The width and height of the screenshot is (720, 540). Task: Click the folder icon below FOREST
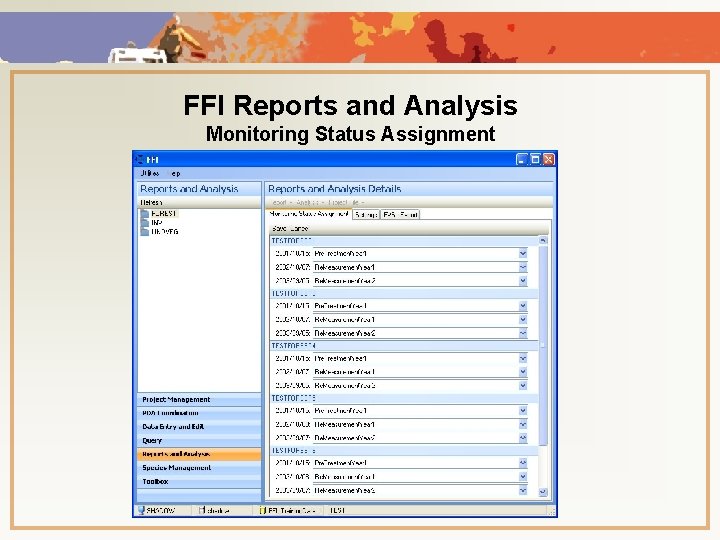(145, 223)
